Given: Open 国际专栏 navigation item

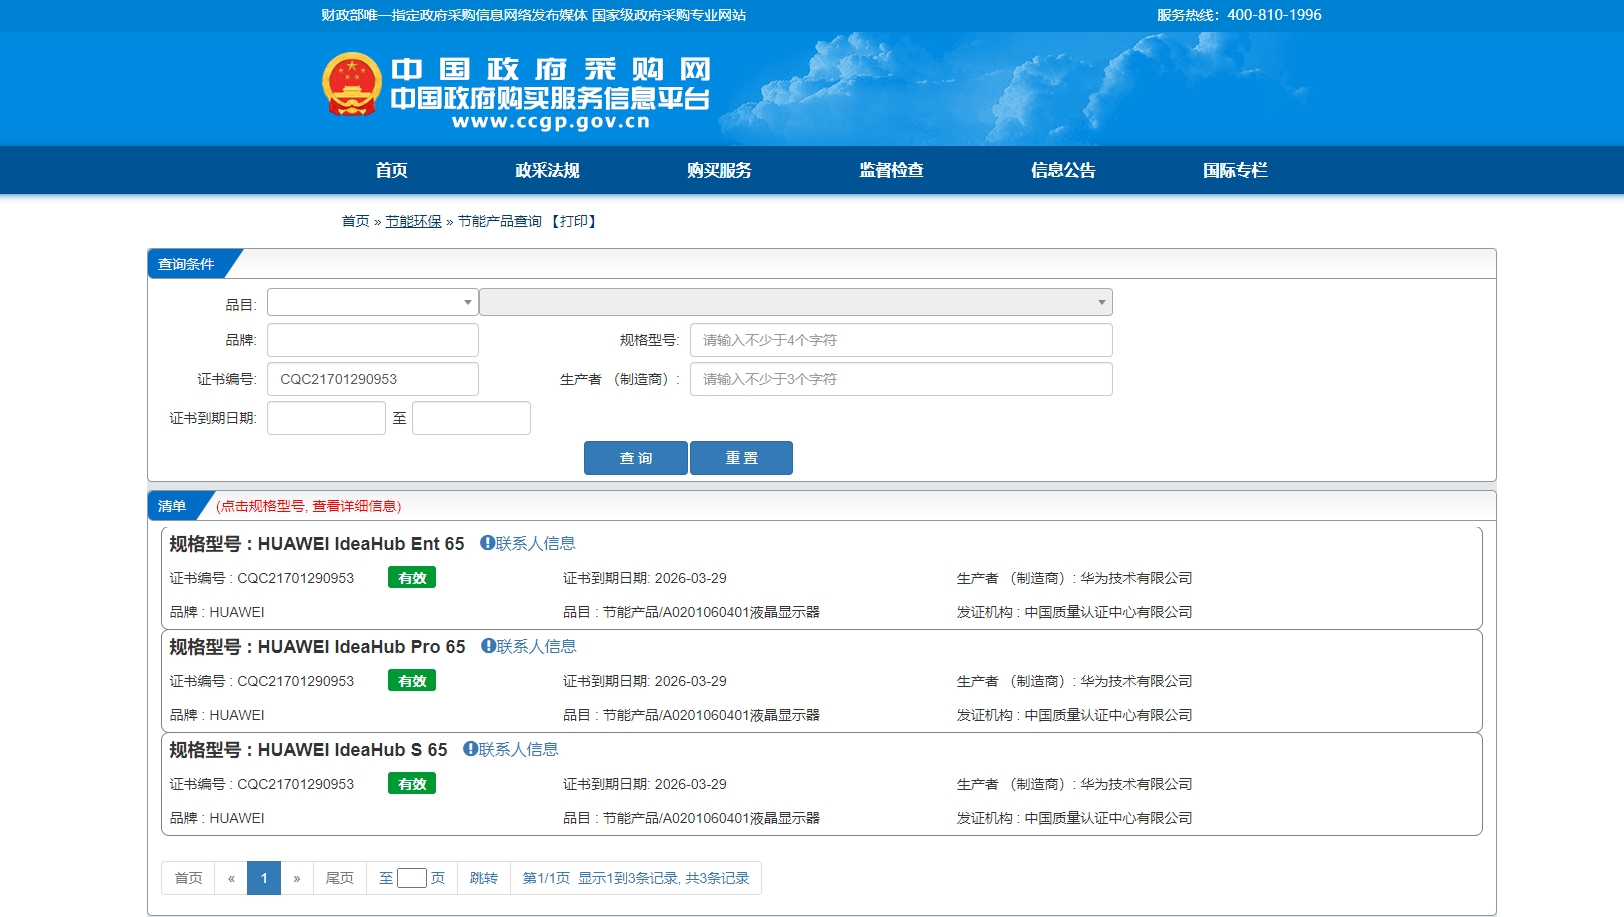Looking at the screenshot, I should [x=1235, y=170].
